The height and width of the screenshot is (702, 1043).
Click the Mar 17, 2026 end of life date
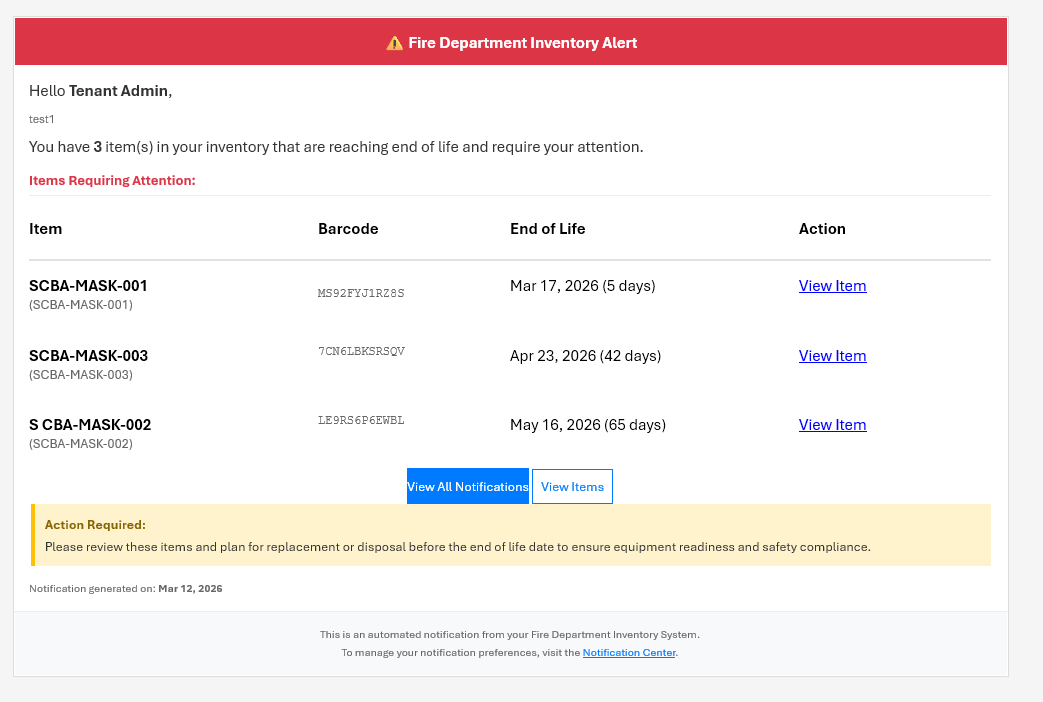[582, 285]
